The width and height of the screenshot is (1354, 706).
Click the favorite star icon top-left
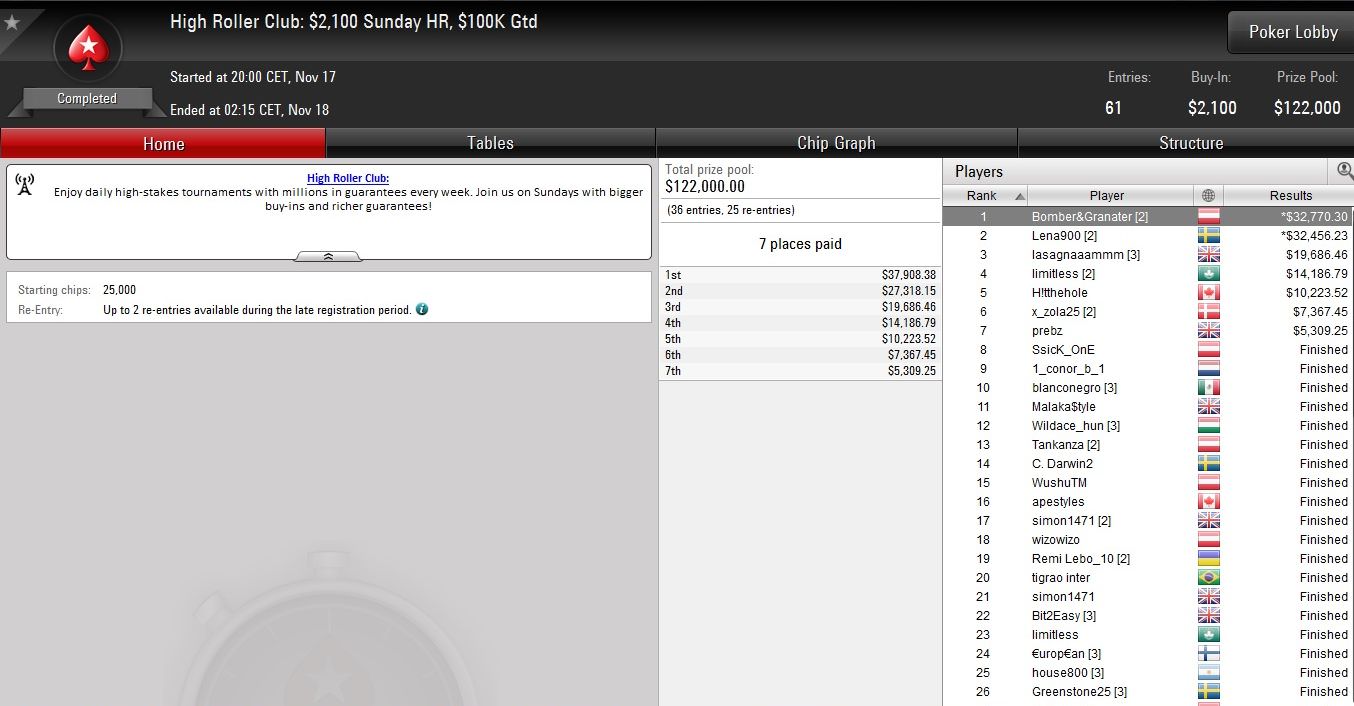12,22
